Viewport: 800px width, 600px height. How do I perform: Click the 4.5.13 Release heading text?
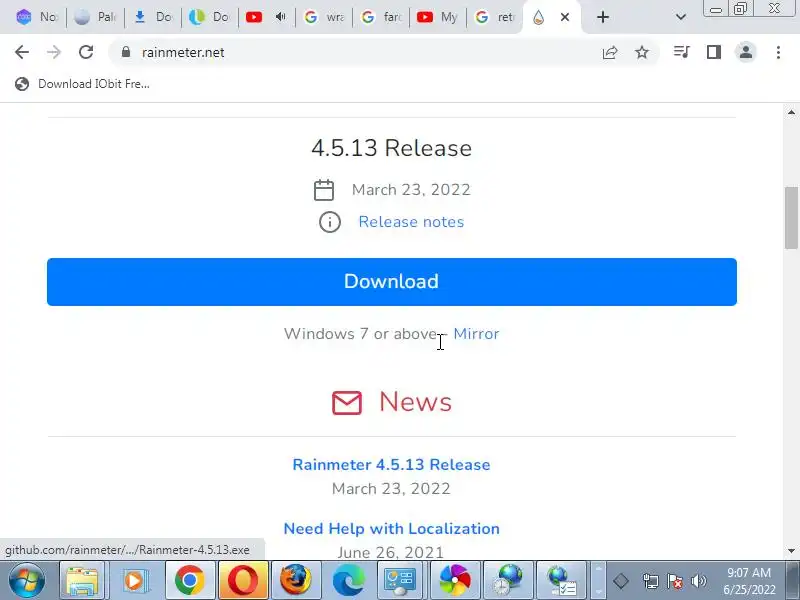(x=391, y=148)
